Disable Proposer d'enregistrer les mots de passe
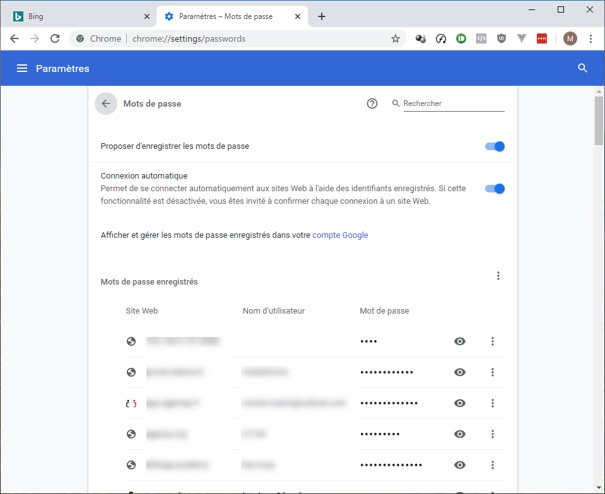 (495, 146)
